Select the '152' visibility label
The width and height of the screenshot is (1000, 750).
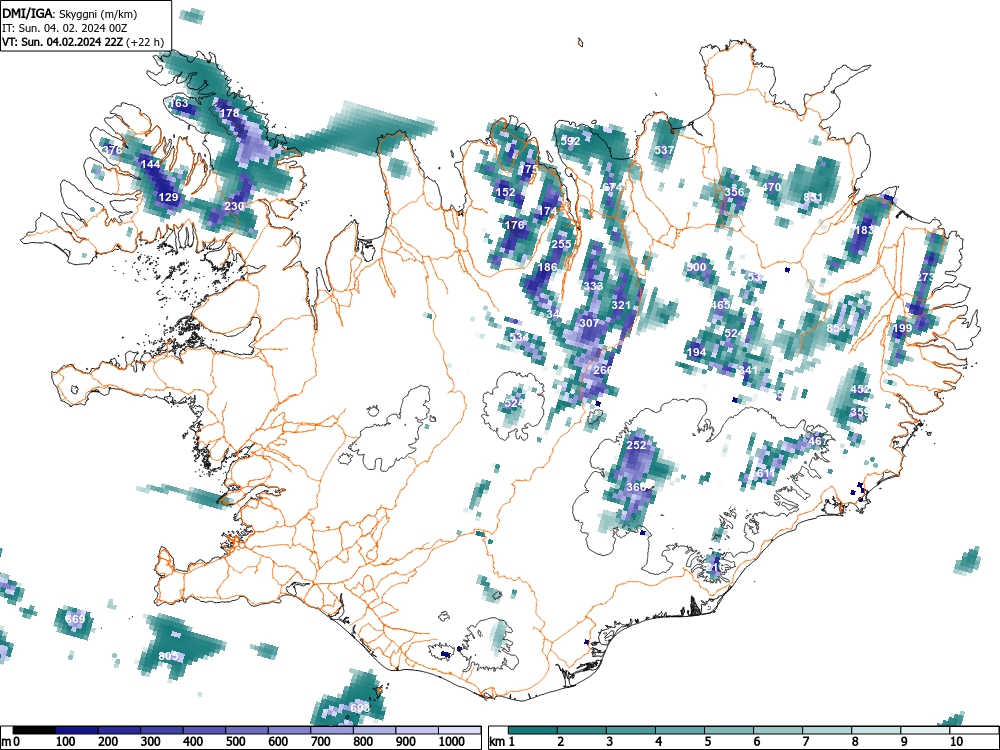pyautogui.click(x=505, y=192)
